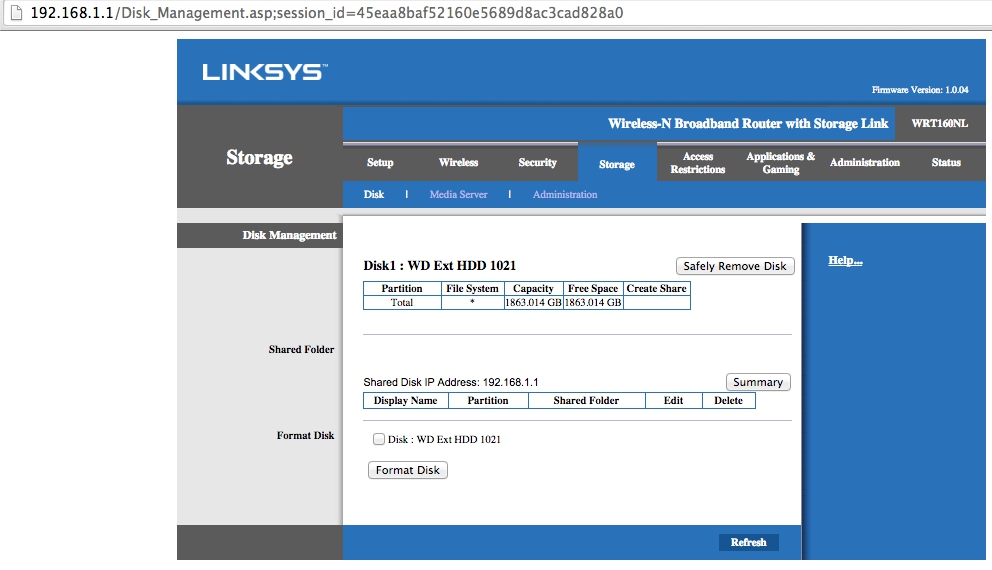Select the Storage tab
The image size is (992, 570).
tap(617, 163)
